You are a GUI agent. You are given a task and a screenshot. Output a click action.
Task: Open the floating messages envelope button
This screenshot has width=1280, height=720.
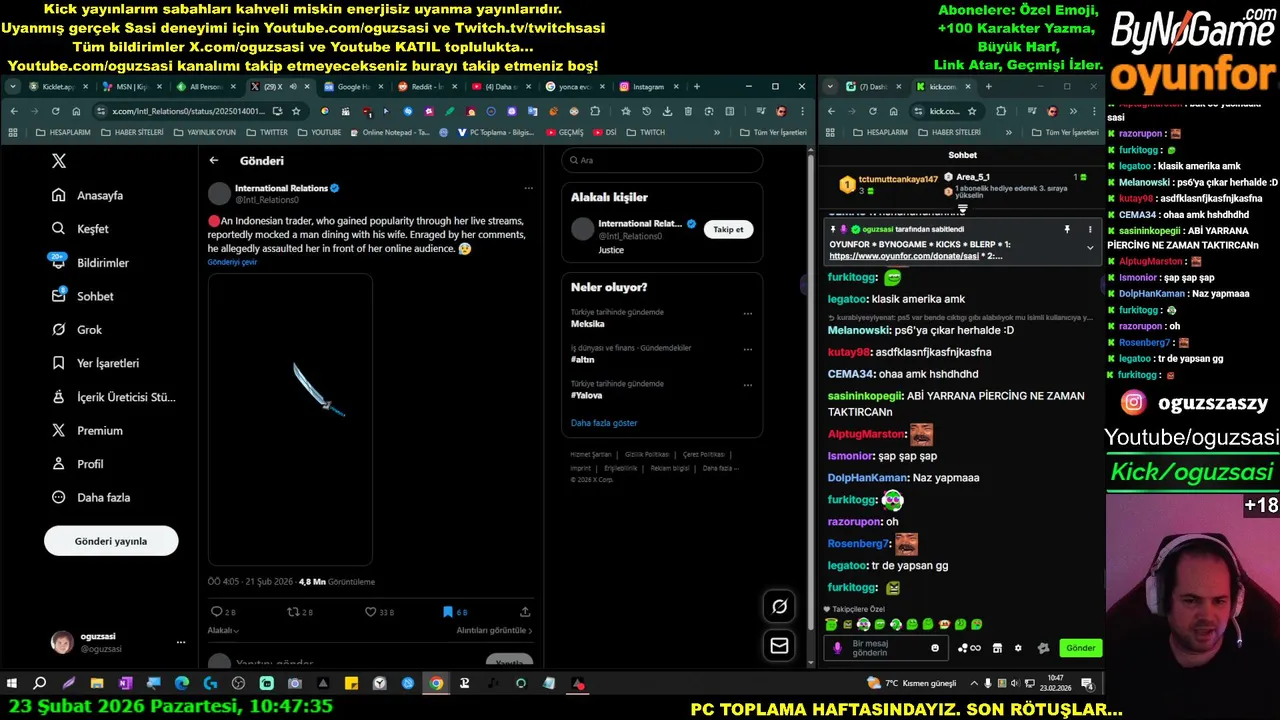[x=780, y=646]
